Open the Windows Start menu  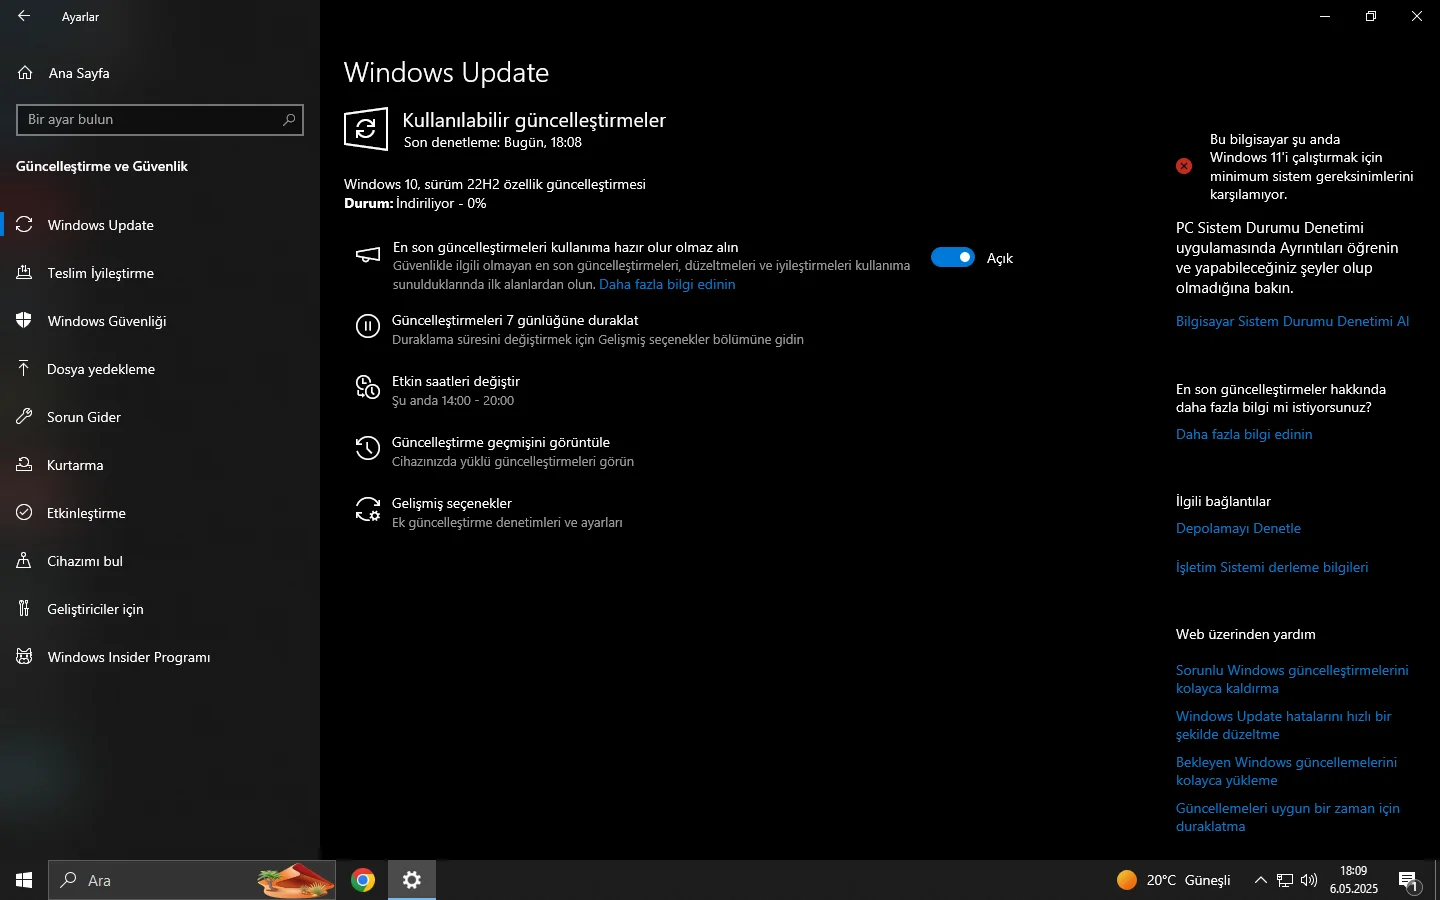tap(24, 880)
